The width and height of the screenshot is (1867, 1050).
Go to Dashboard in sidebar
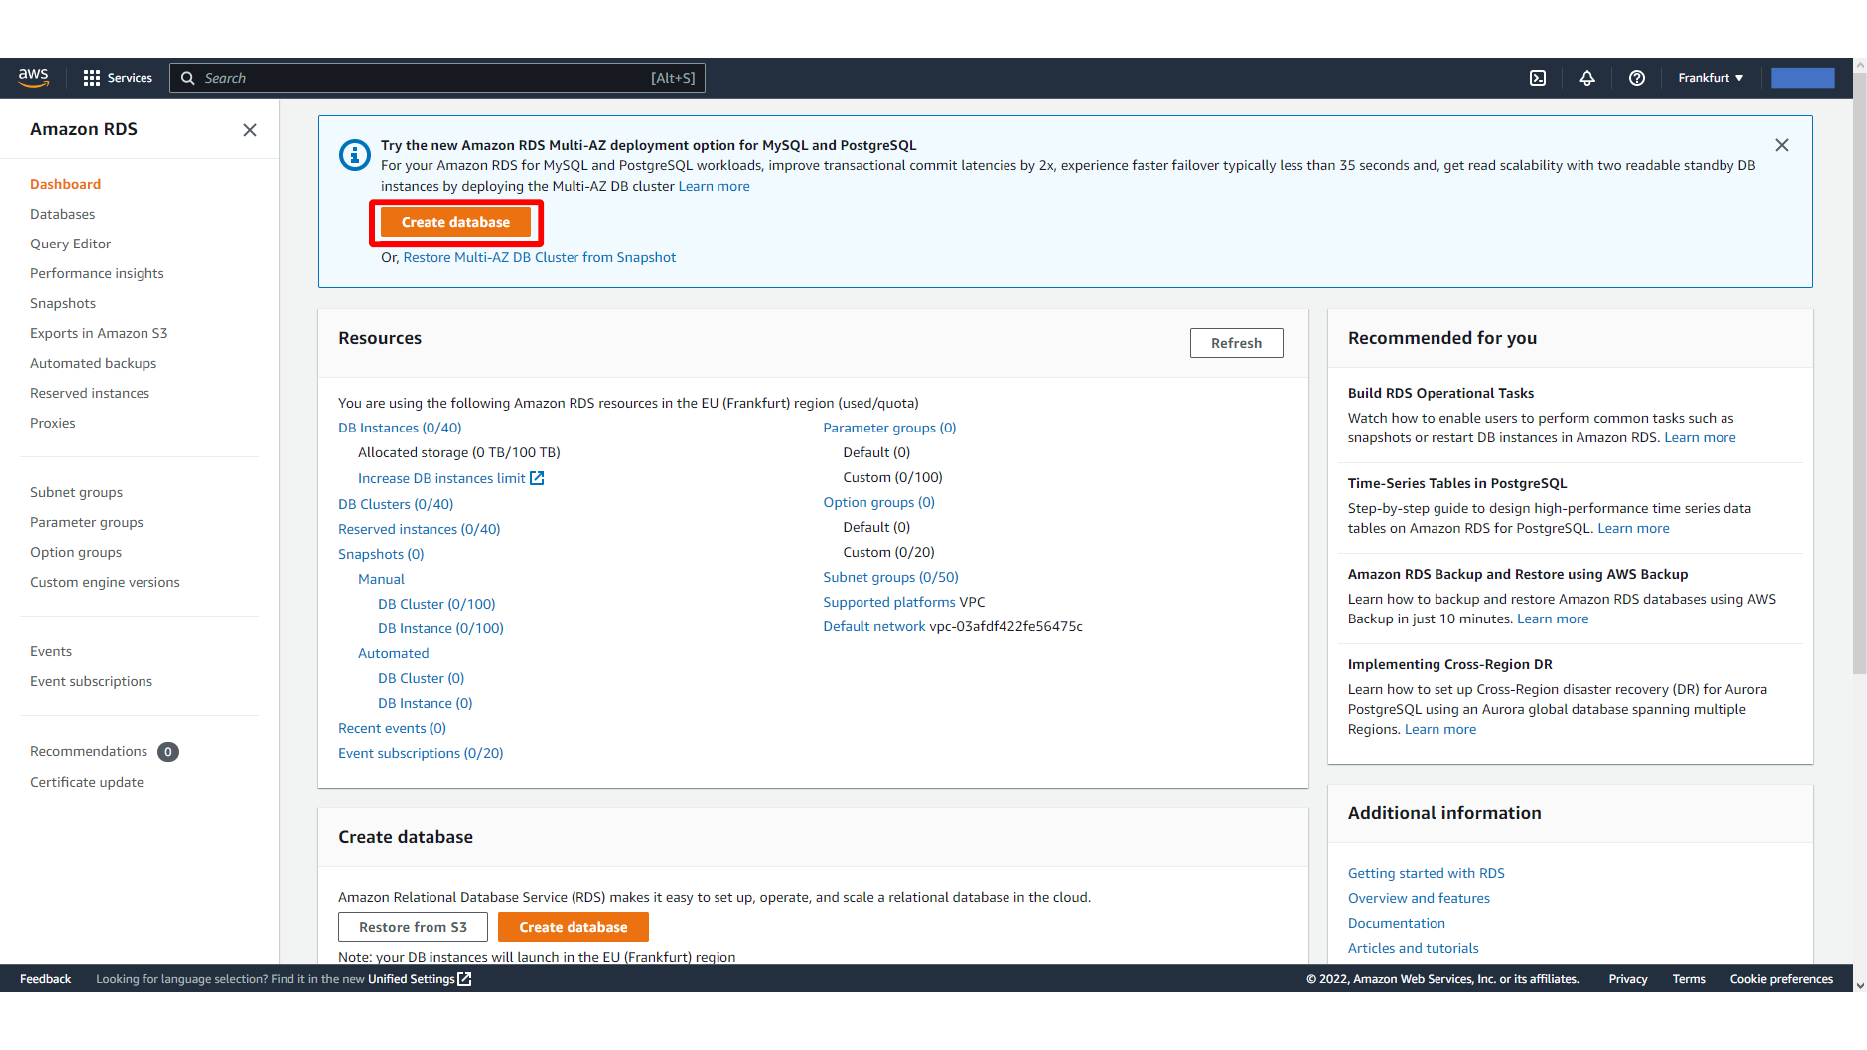pos(66,184)
